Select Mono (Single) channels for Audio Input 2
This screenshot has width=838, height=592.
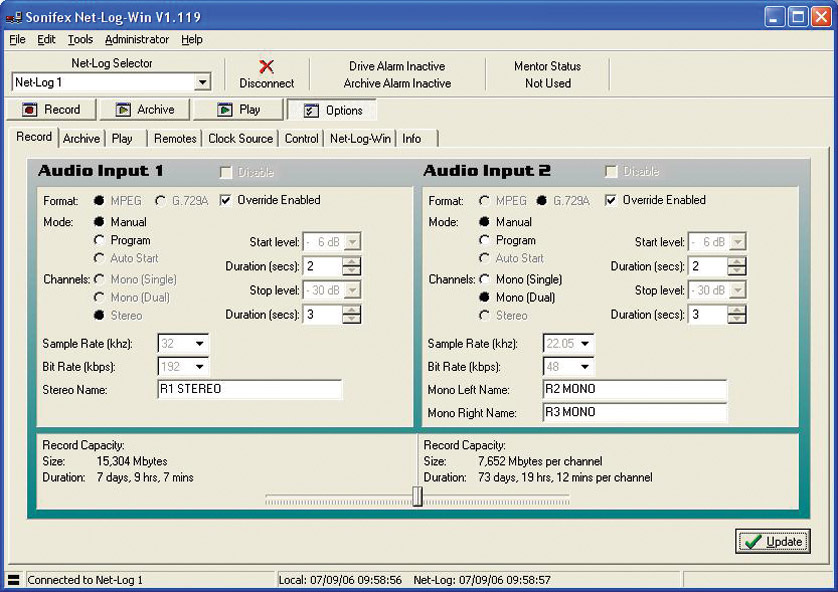click(x=486, y=279)
